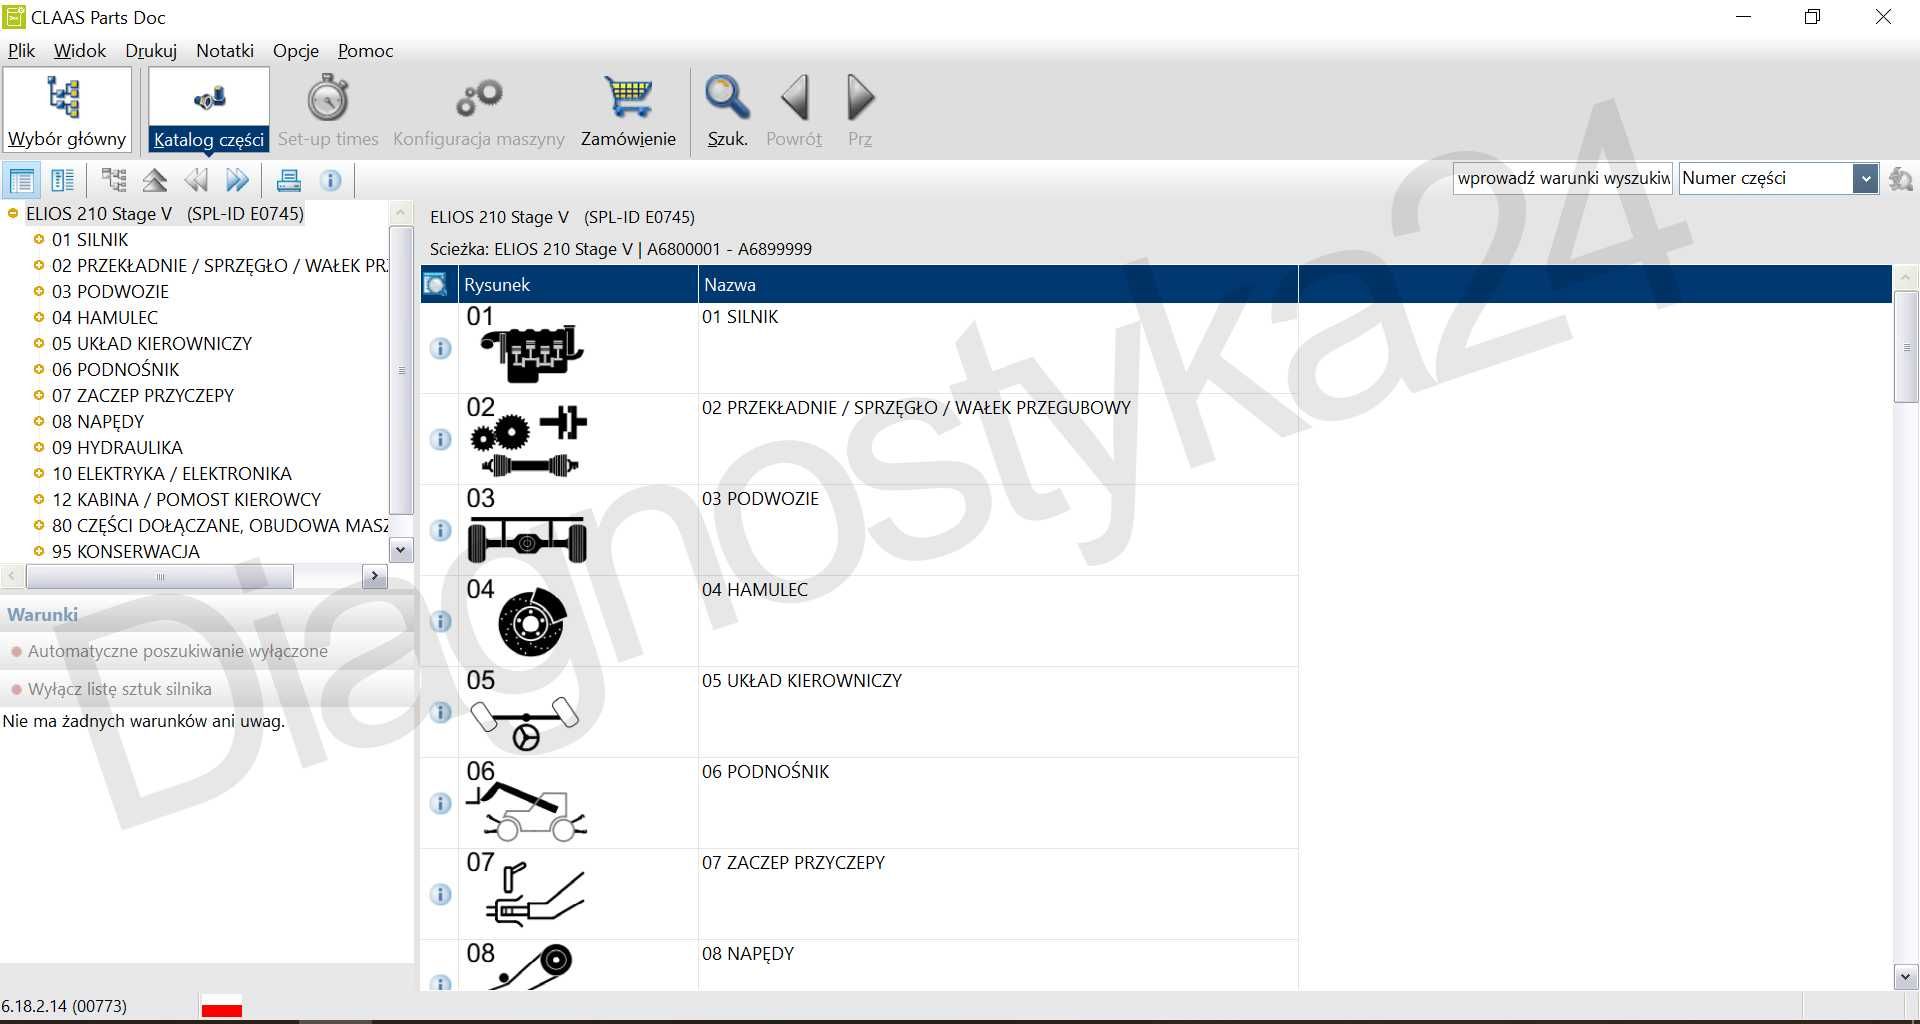Open the Numer części search type dropdown

click(1865, 179)
